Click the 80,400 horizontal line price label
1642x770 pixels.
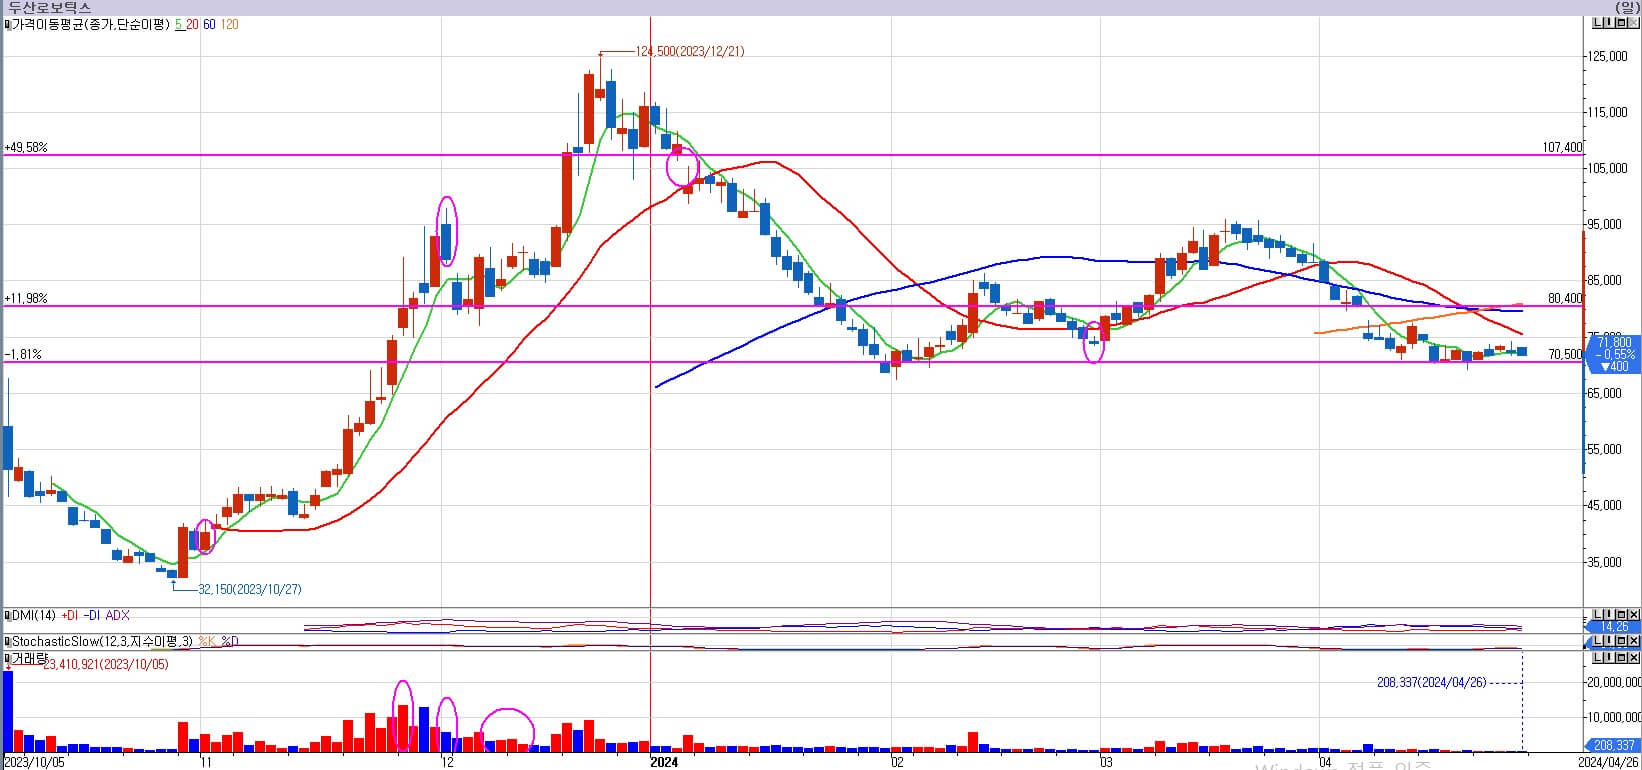click(1565, 298)
